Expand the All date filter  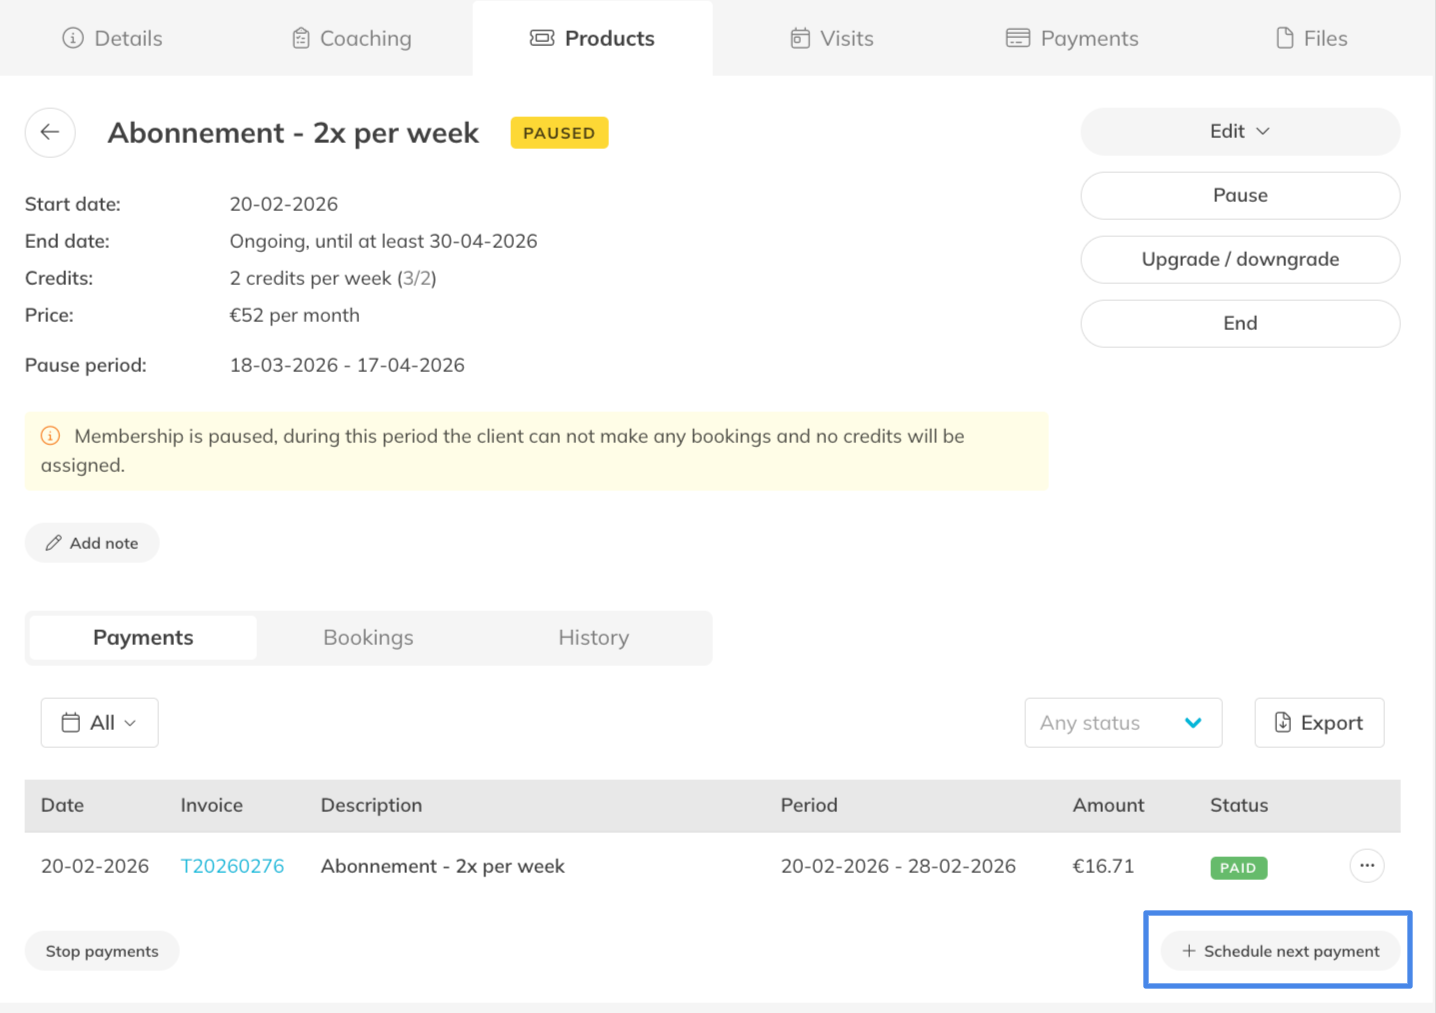point(99,723)
